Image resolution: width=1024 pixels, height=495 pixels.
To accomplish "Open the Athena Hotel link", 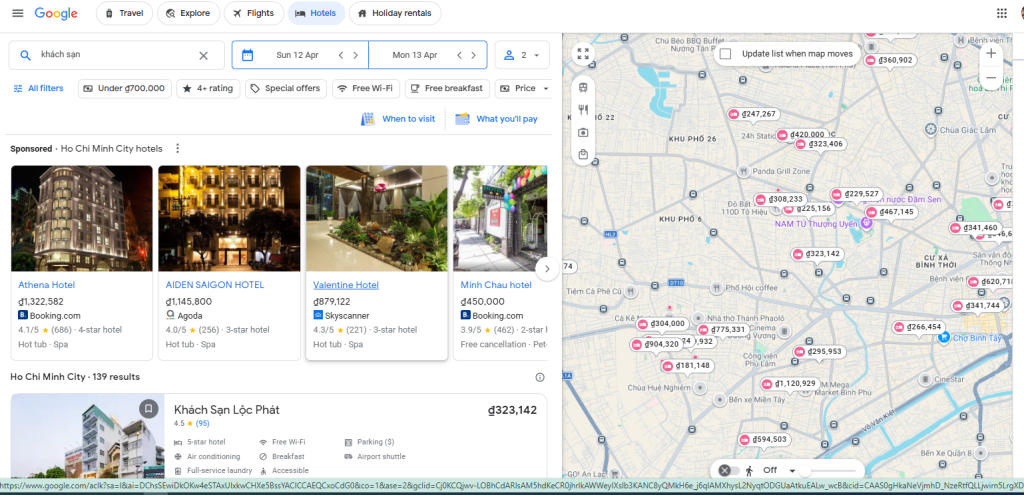I will coord(46,285).
